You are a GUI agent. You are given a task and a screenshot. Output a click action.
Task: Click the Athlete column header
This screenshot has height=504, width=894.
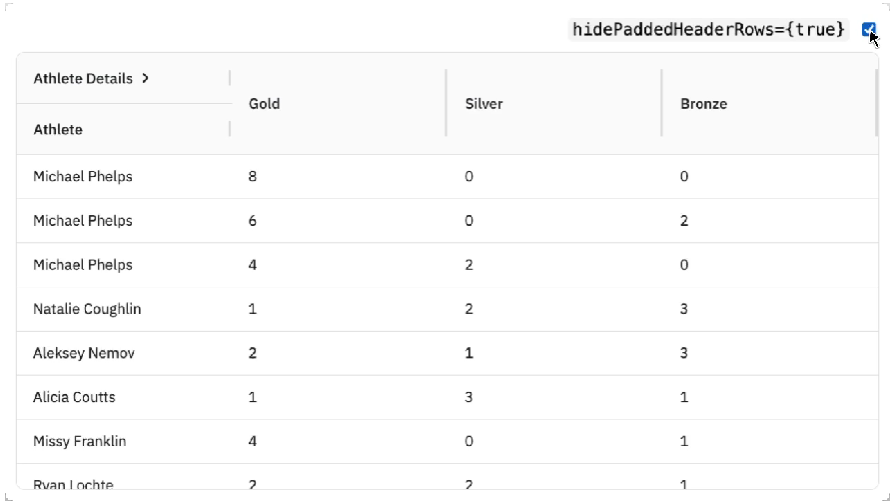pyautogui.click(x=58, y=129)
